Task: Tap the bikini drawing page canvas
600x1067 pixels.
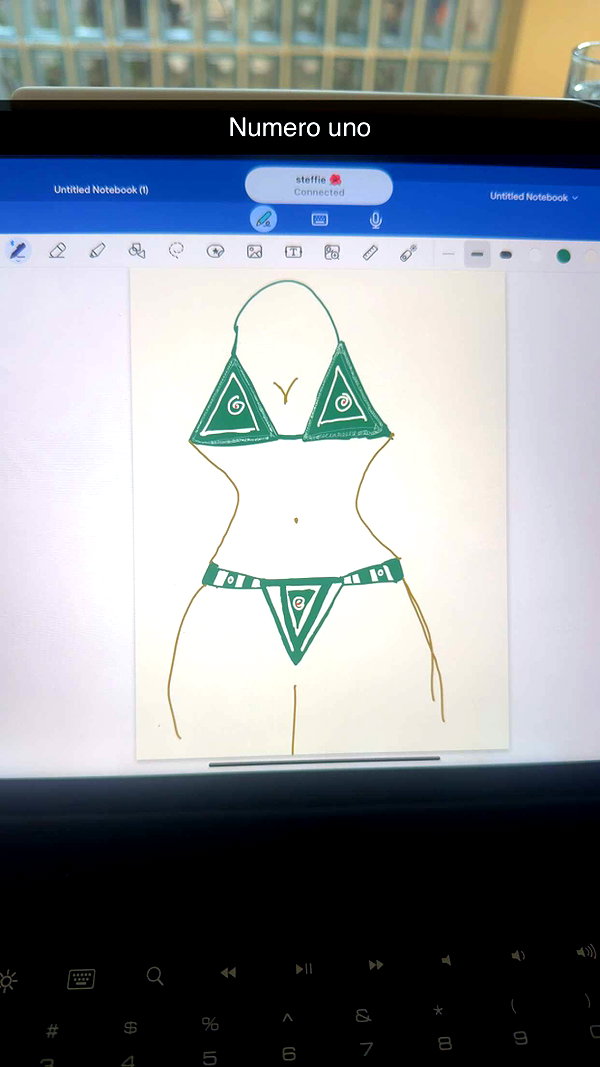Action: click(320, 514)
